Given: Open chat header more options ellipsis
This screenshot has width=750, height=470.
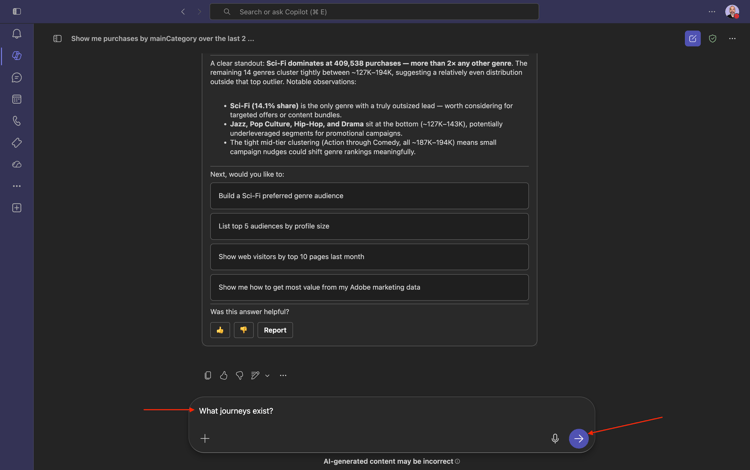Looking at the screenshot, I should [x=732, y=38].
